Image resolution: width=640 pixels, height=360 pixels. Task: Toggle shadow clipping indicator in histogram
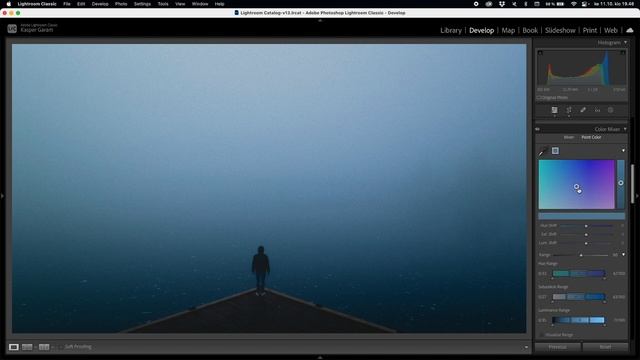click(540, 53)
